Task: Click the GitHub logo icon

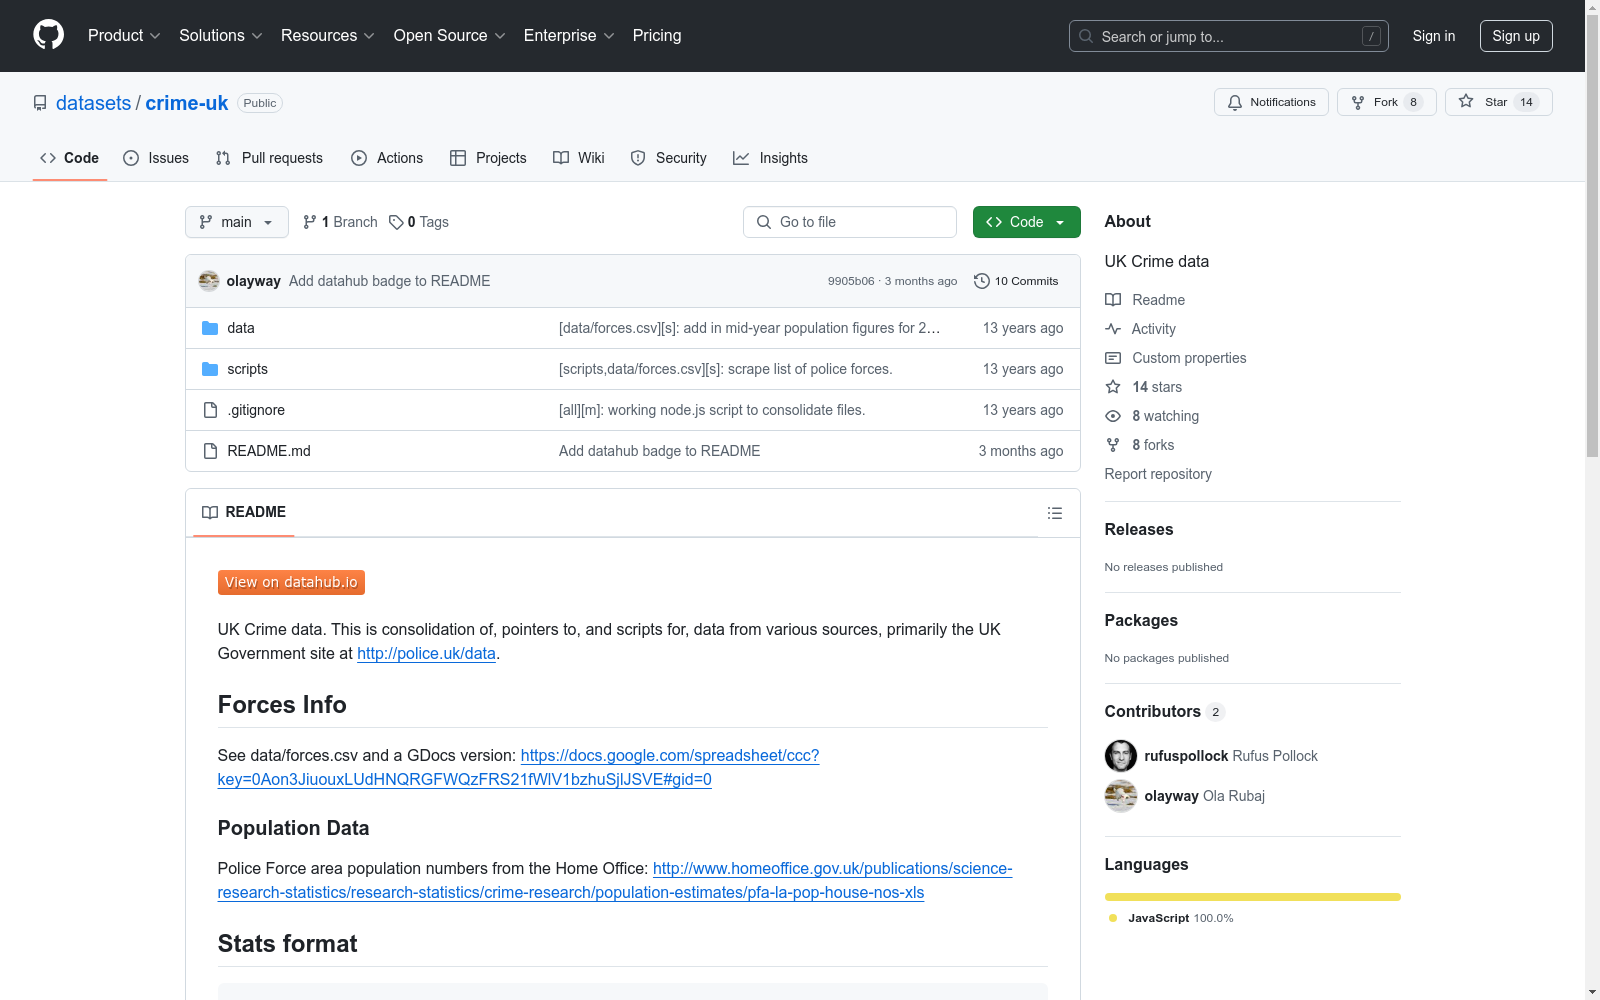Action: coord(48,35)
